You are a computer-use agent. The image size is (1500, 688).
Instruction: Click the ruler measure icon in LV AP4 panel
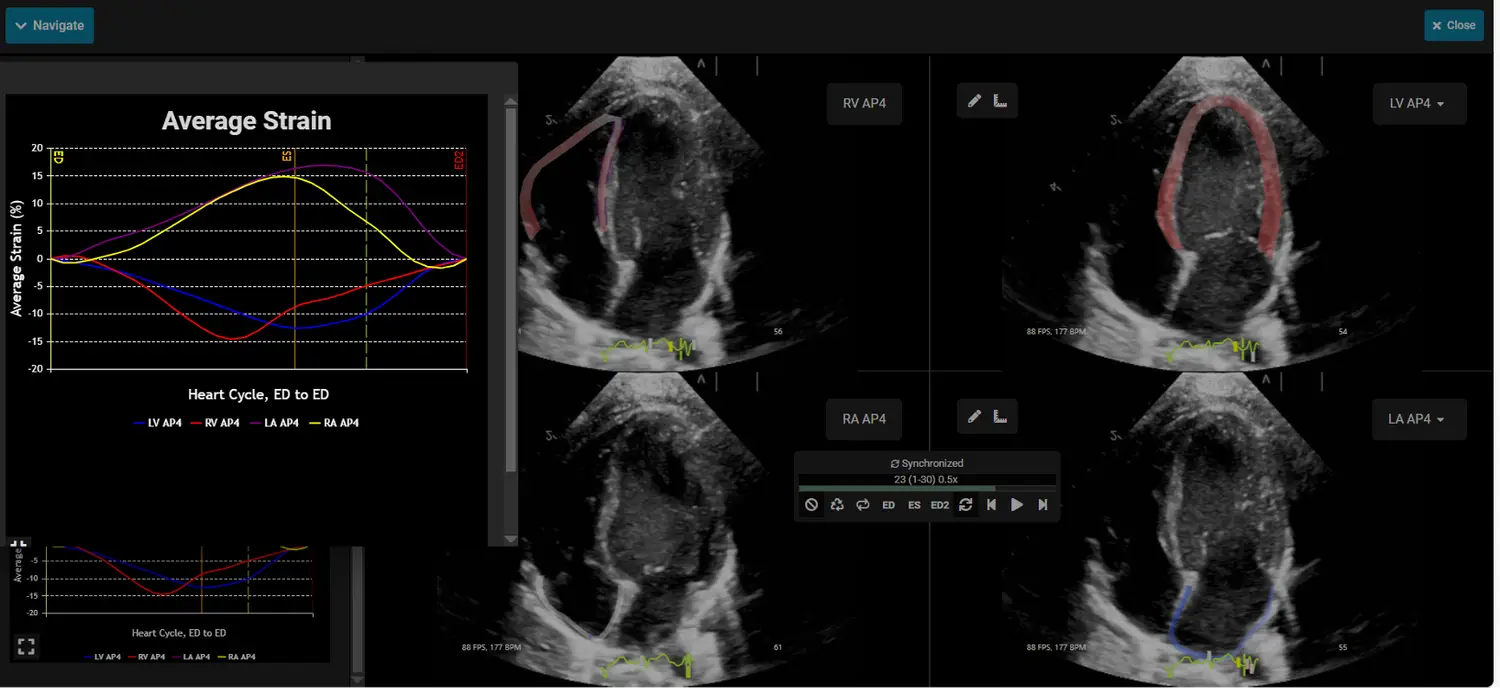coord(1000,101)
